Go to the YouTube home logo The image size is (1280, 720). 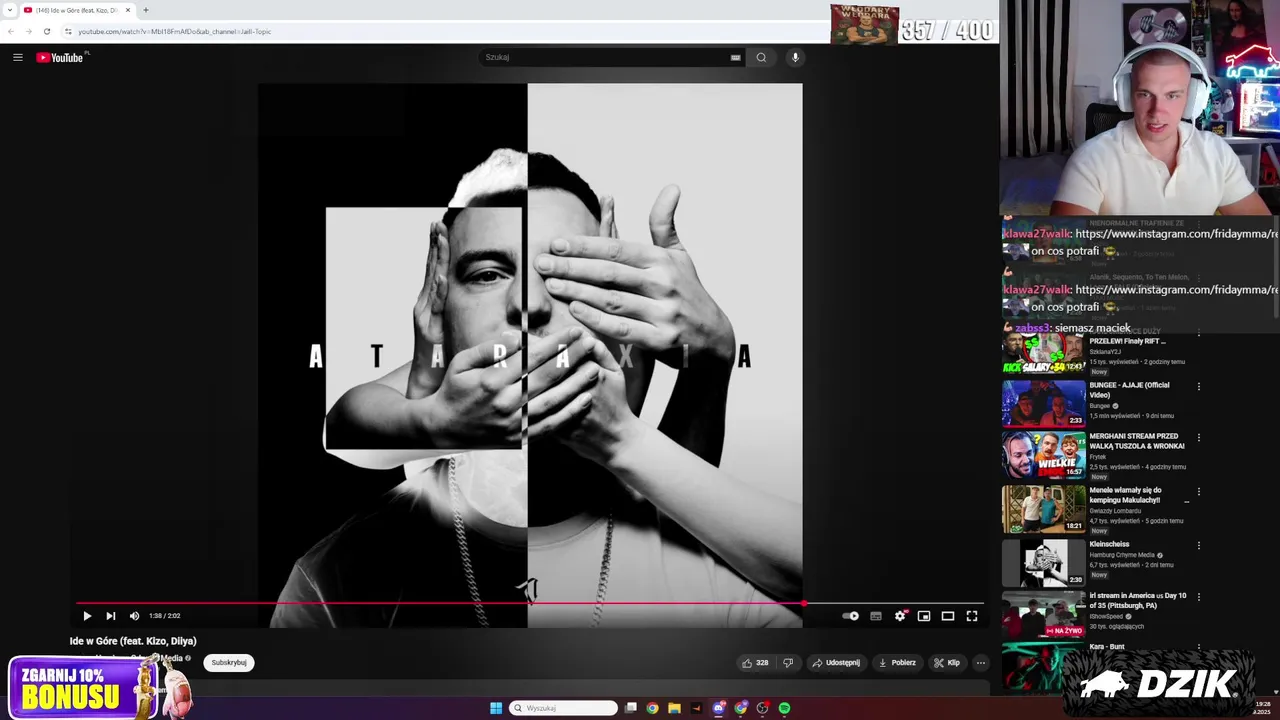pos(60,57)
